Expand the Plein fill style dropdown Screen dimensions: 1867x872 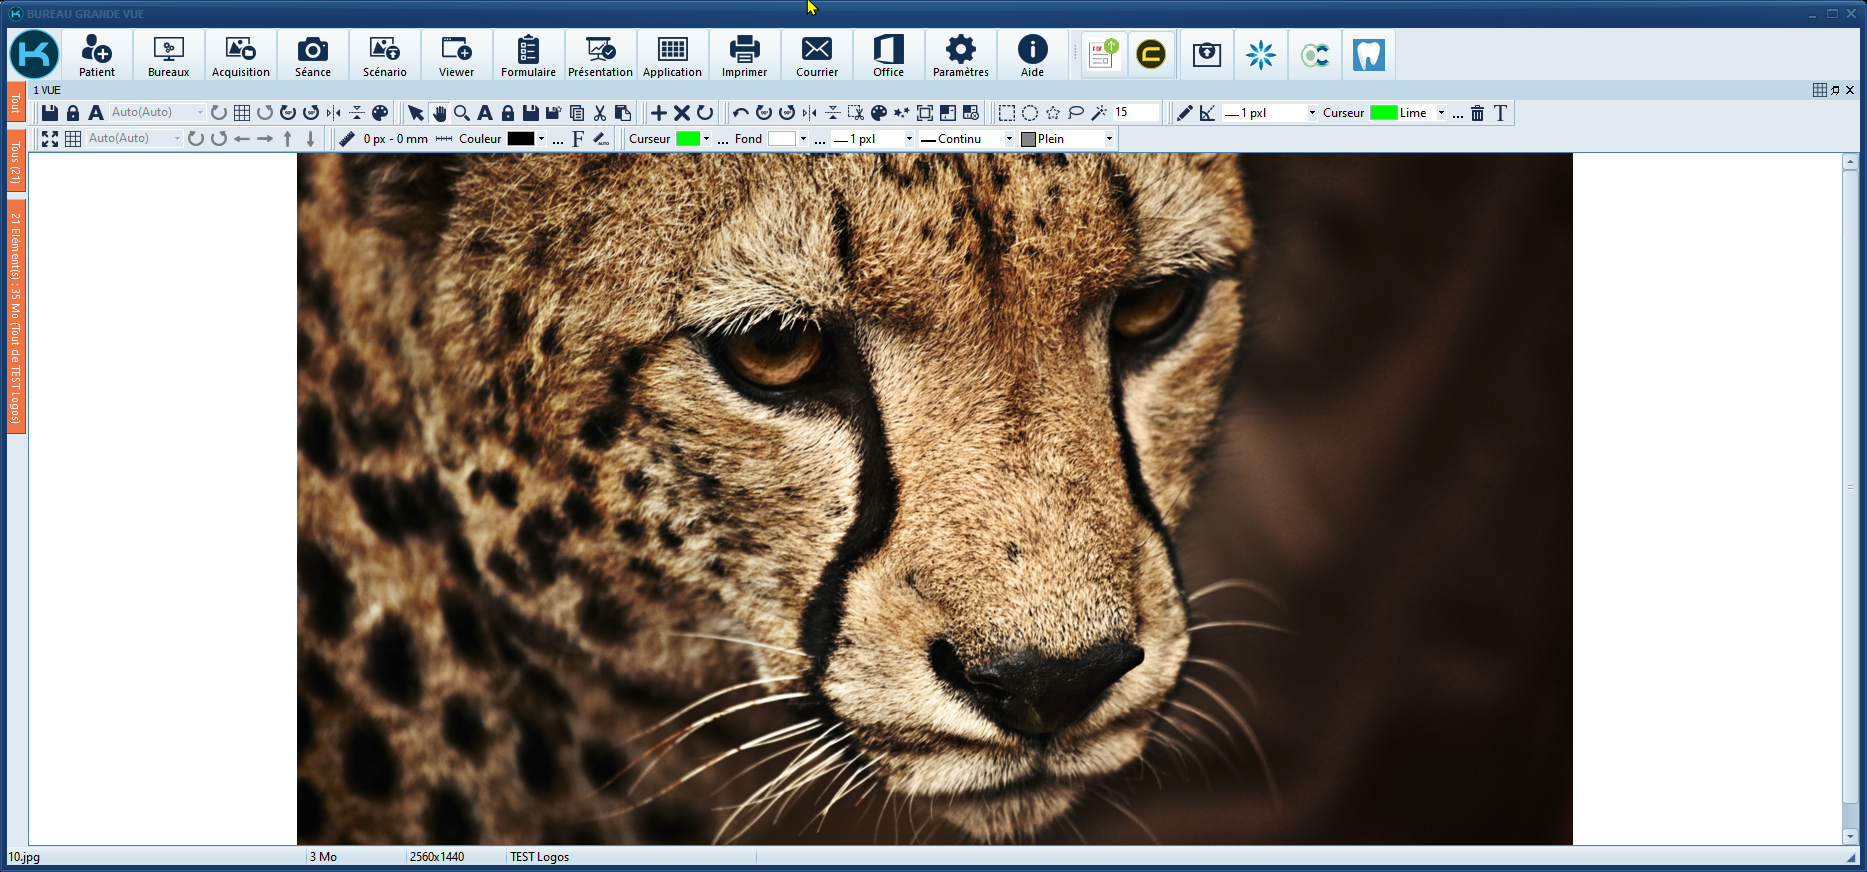(x=1109, y=139)
